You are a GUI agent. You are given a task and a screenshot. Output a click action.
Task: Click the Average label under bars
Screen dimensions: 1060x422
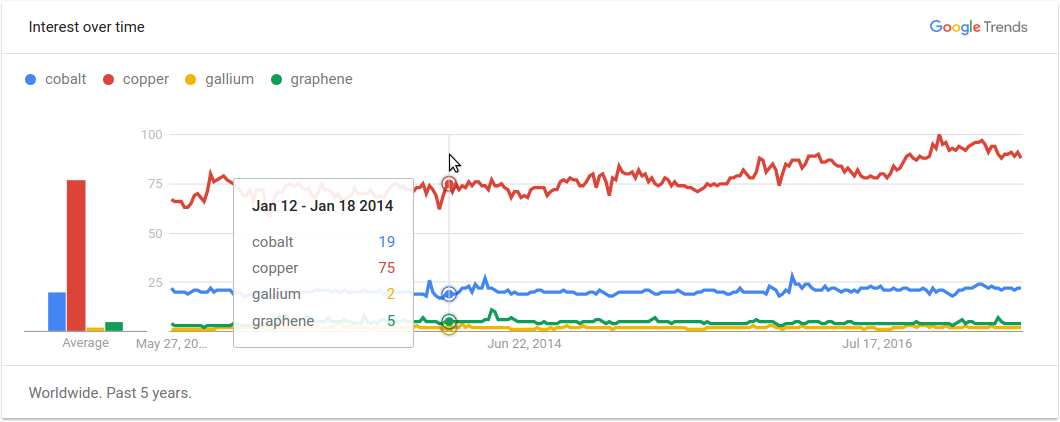[x=86, y=343]
